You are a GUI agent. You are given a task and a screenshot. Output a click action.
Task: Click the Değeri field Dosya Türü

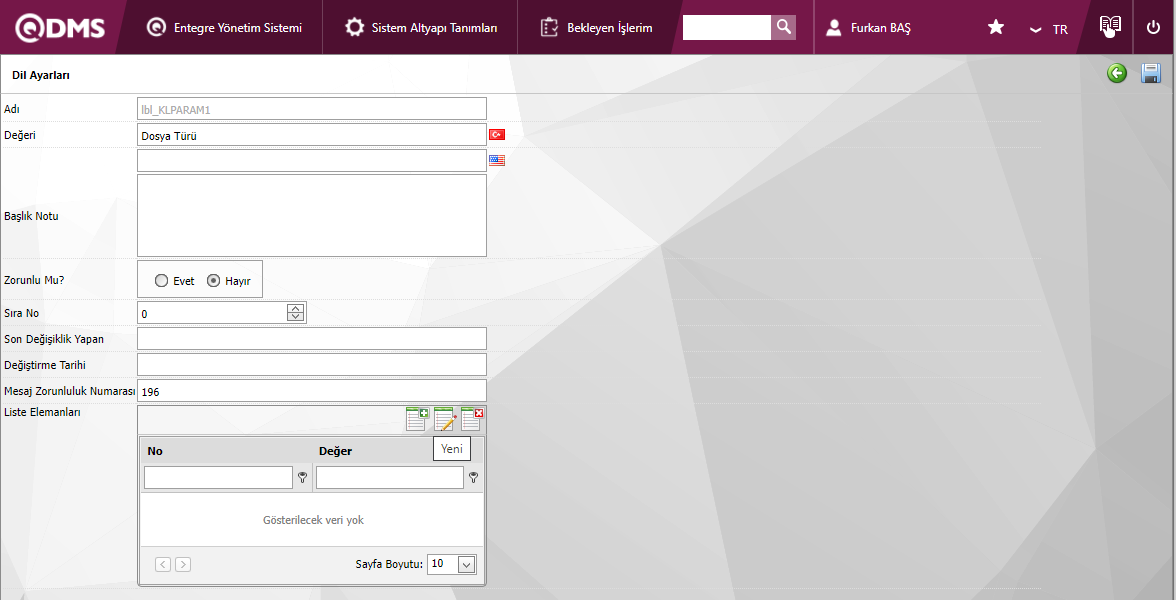(312, 135)
